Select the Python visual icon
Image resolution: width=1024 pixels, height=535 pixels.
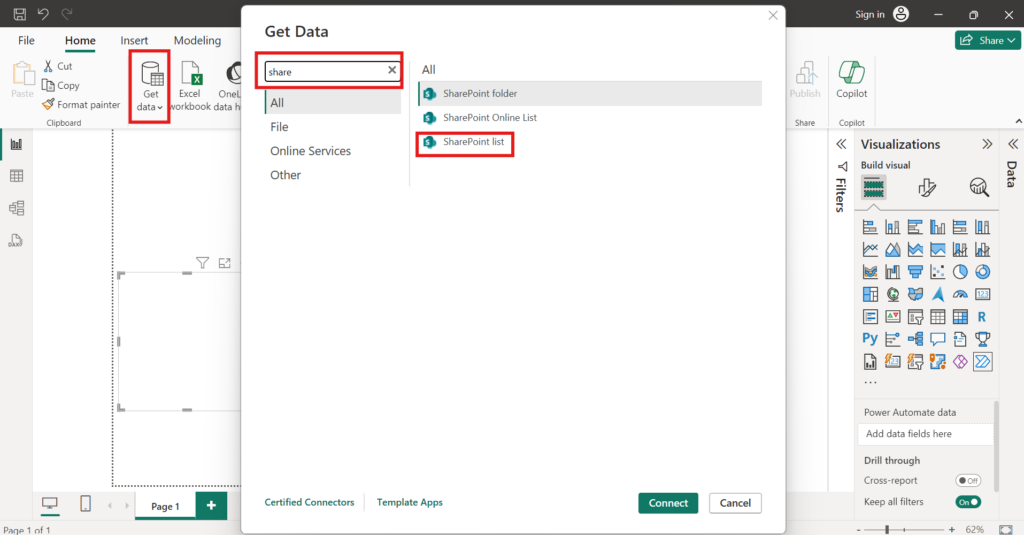click(870, 338)
